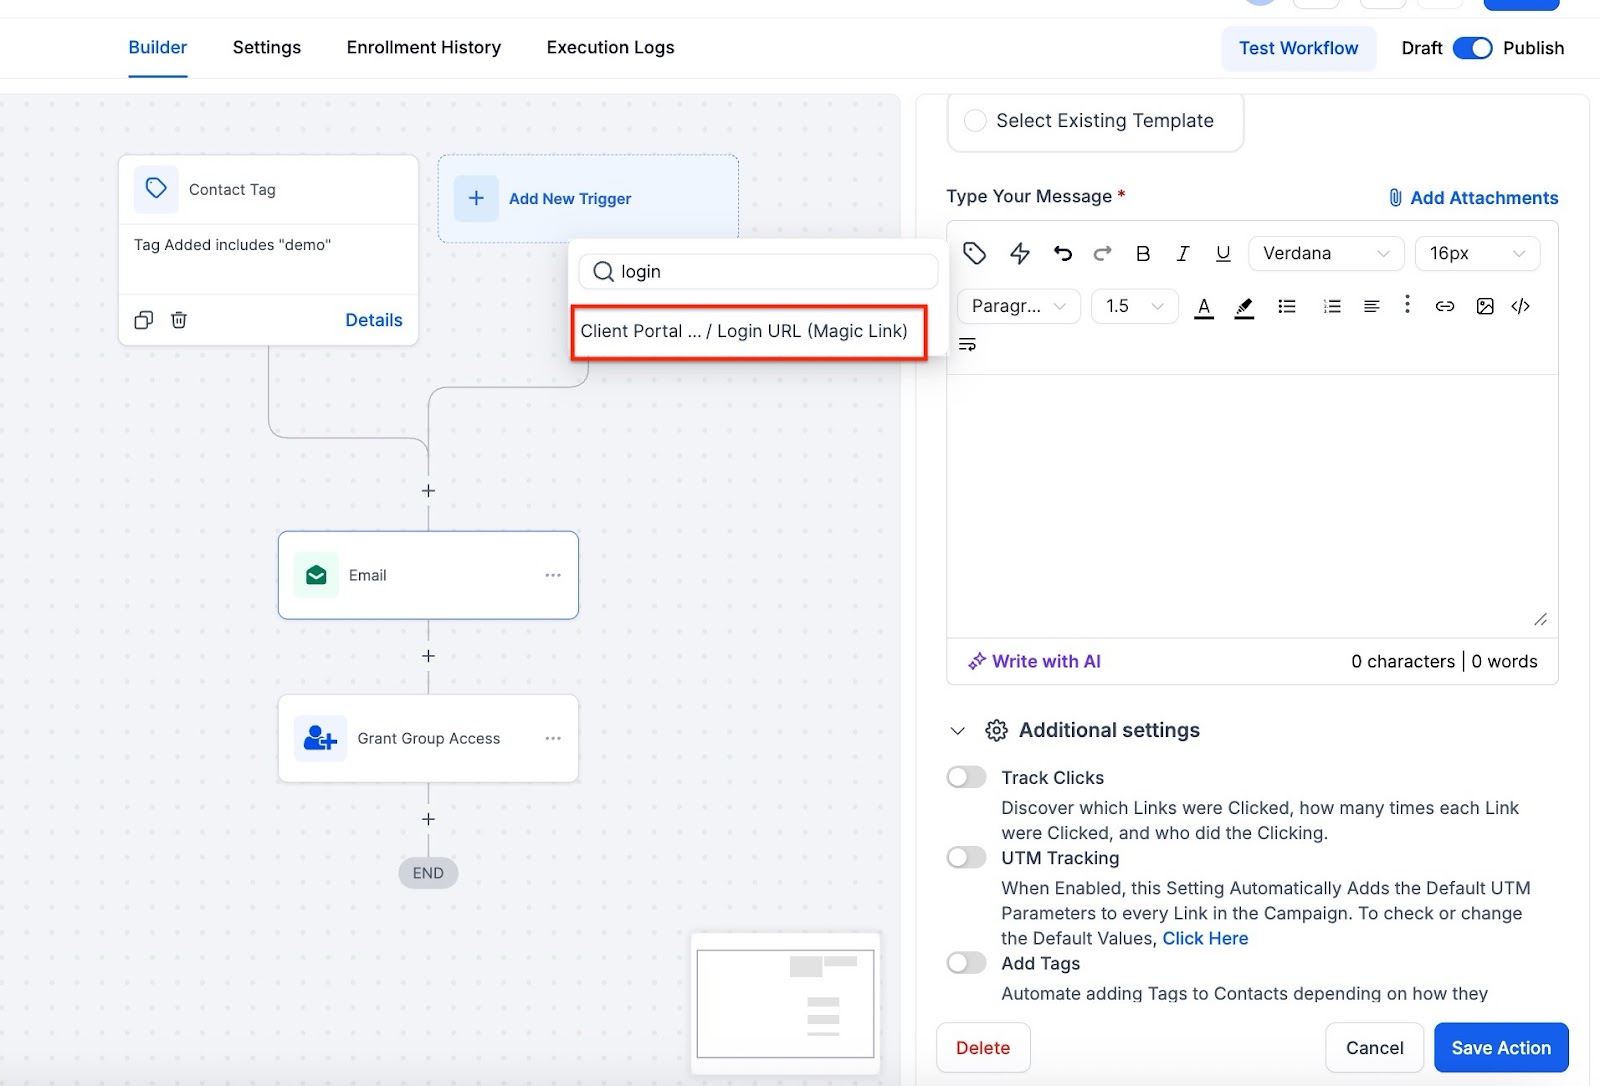Open the Verdana font family dropdown

pyautogui.click(x=1325, y=254)
